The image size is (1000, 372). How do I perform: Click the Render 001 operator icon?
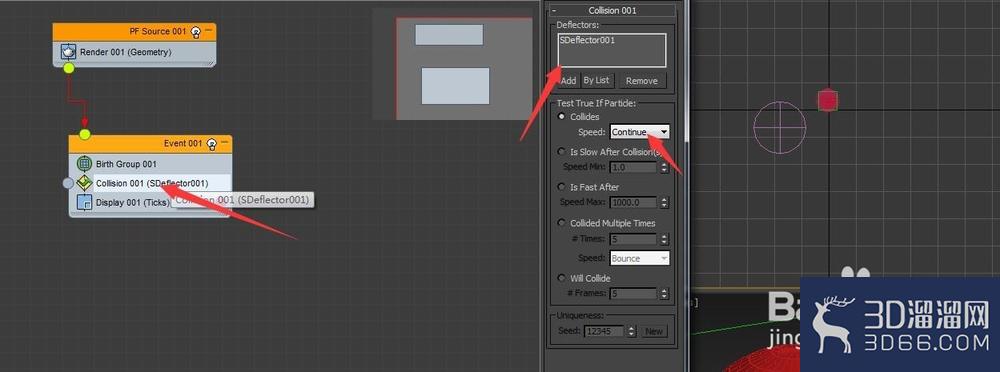pyautogui.click(x=69, y=52)
